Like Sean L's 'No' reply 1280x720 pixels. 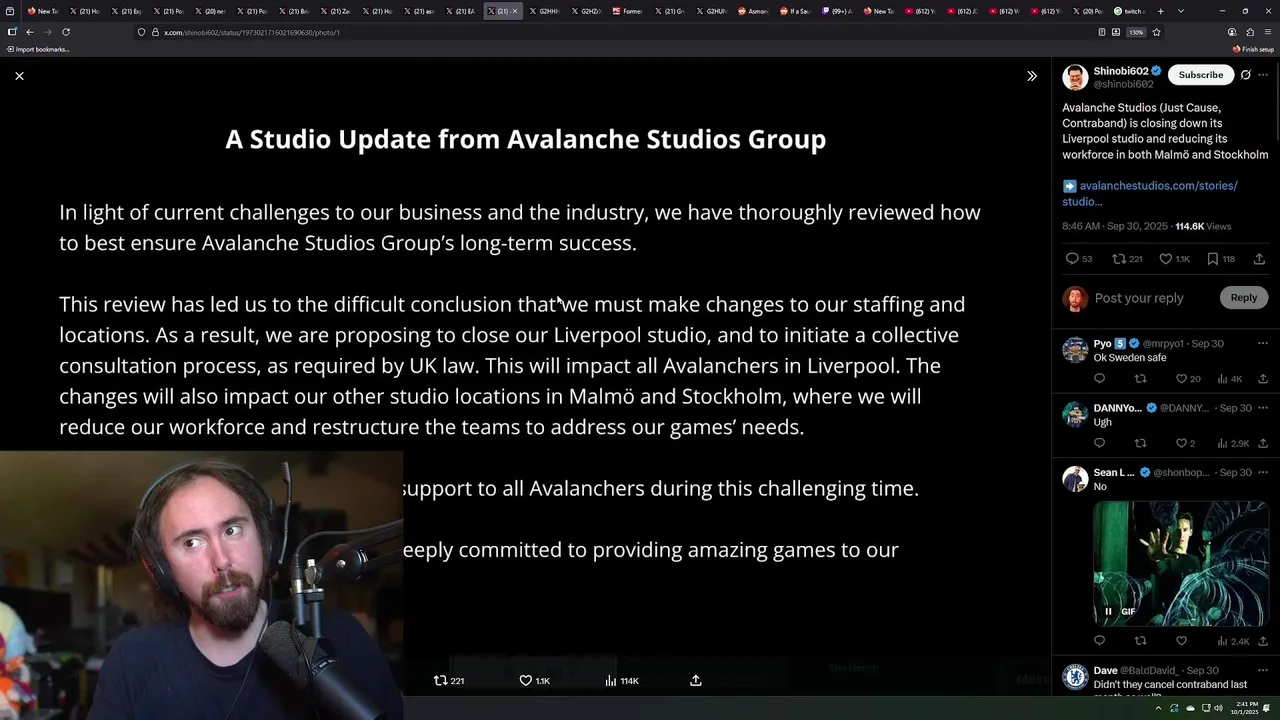1181,641
